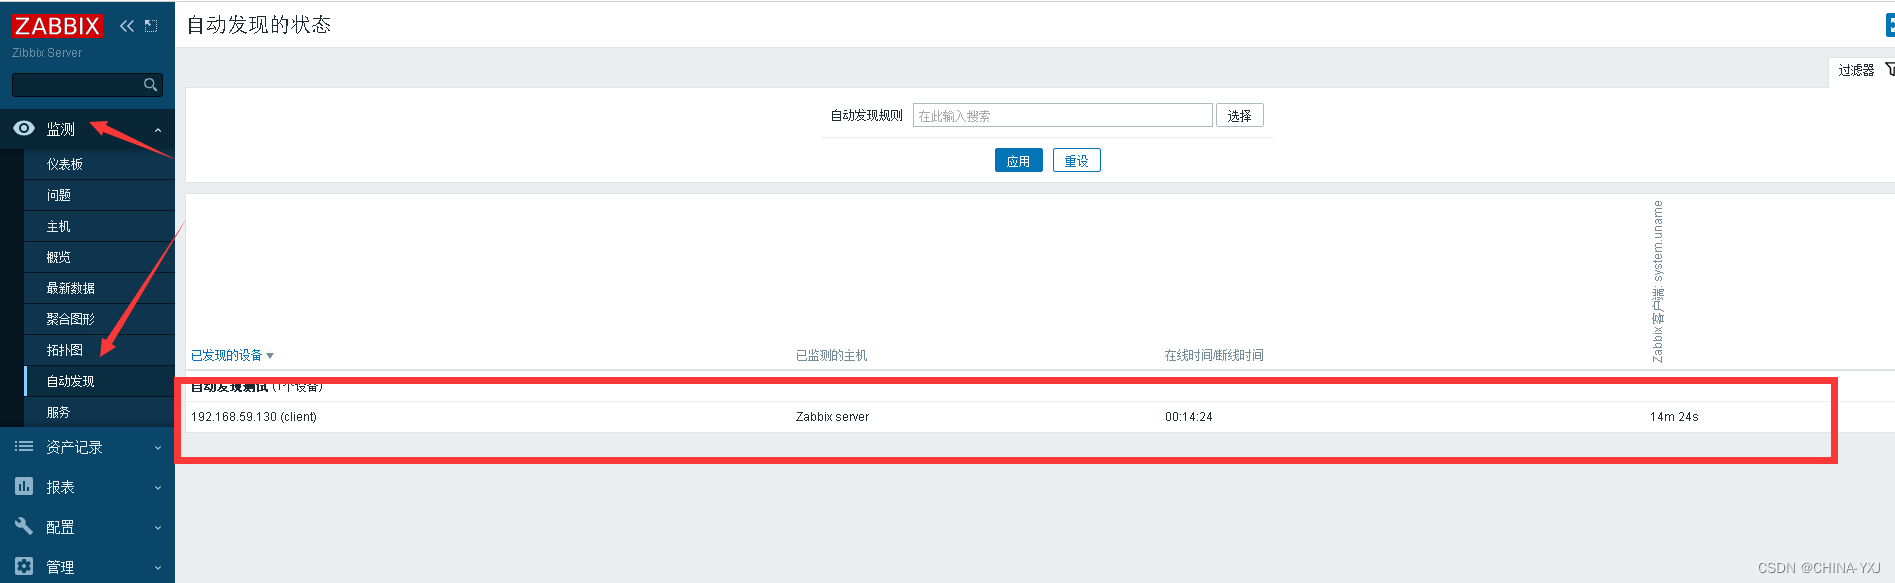Click 192.168.59.130 (client) device cell
This screenshot has height=583, width=1895.
[254, 417]
